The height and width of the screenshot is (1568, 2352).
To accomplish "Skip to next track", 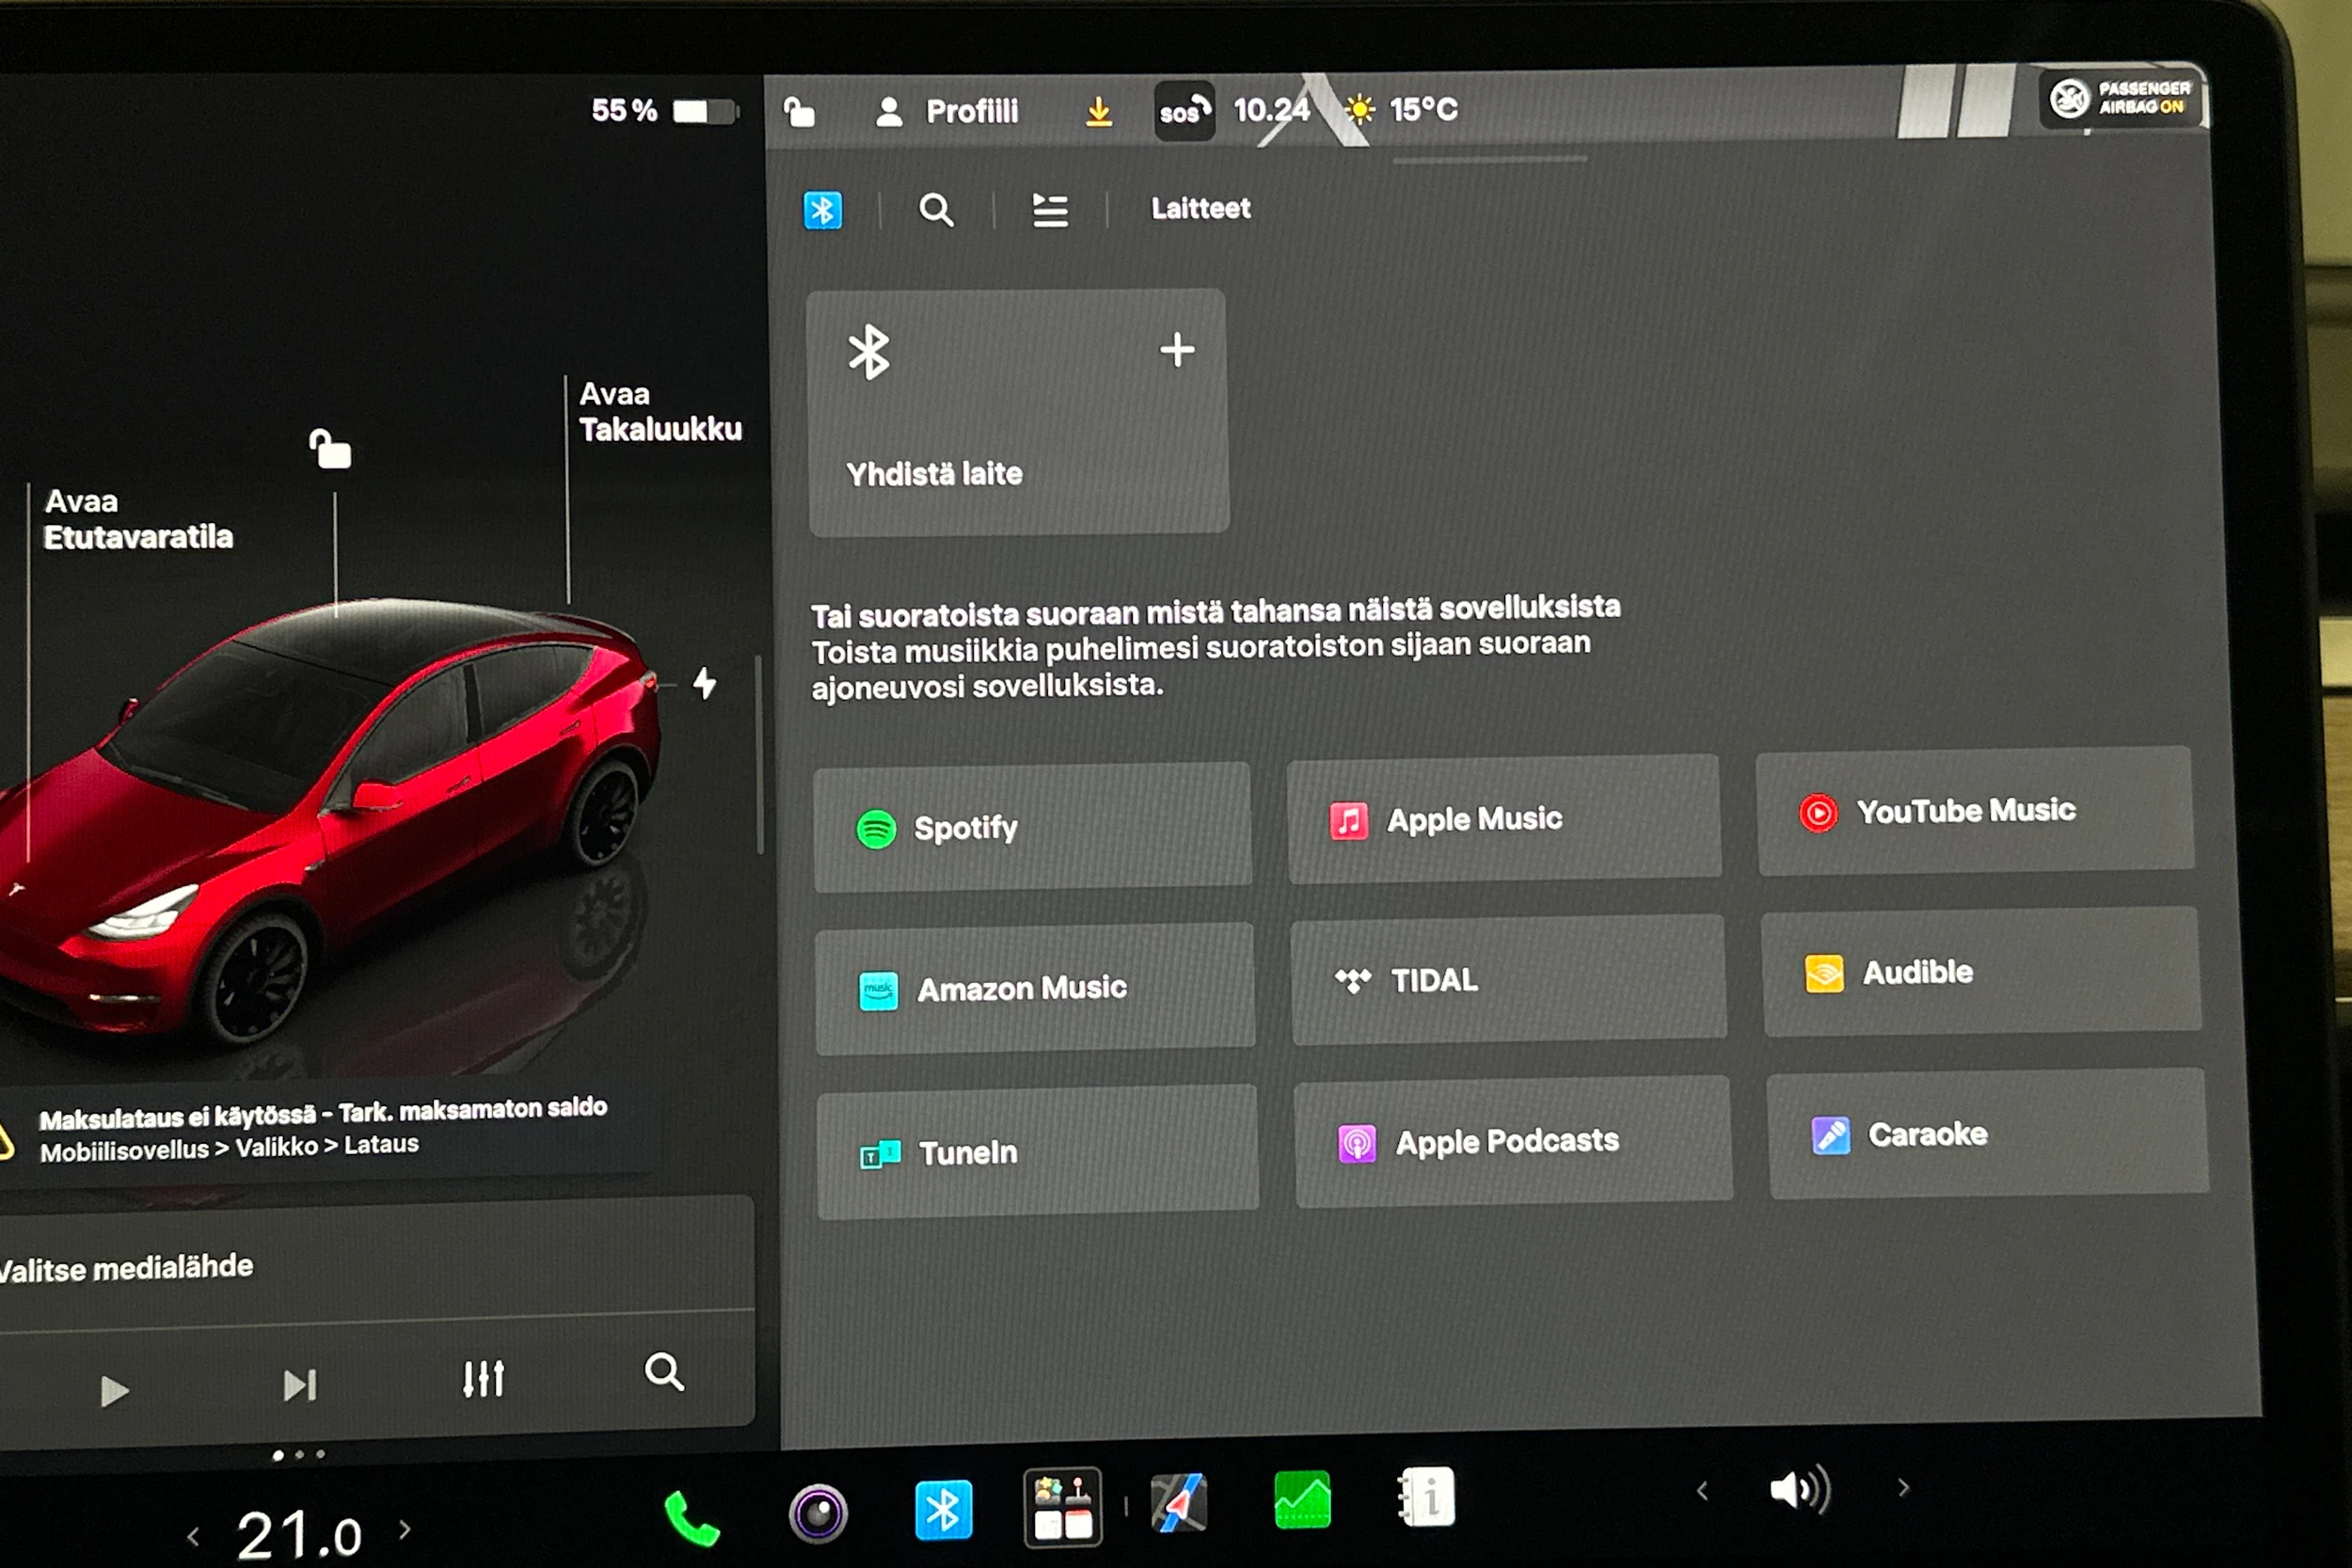I will tap(299, 1385).
